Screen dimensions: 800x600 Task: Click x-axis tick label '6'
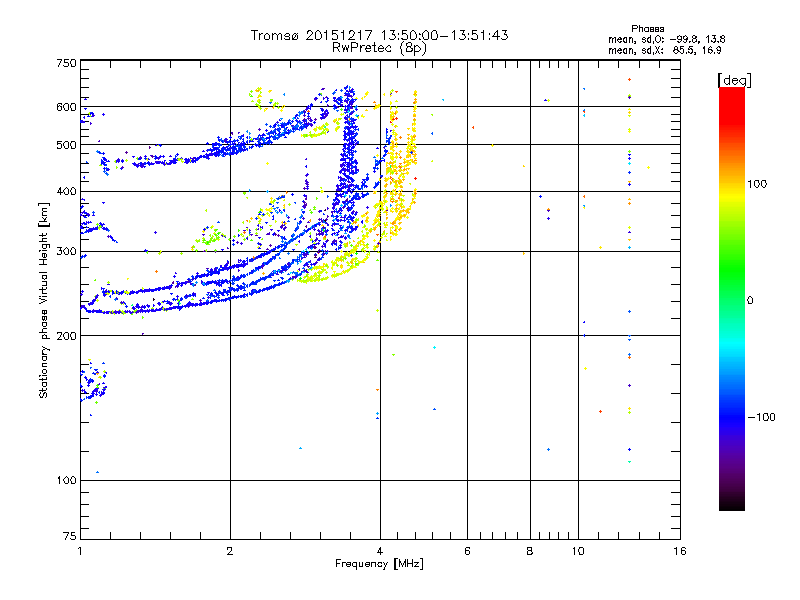click(x=467, y=551)
